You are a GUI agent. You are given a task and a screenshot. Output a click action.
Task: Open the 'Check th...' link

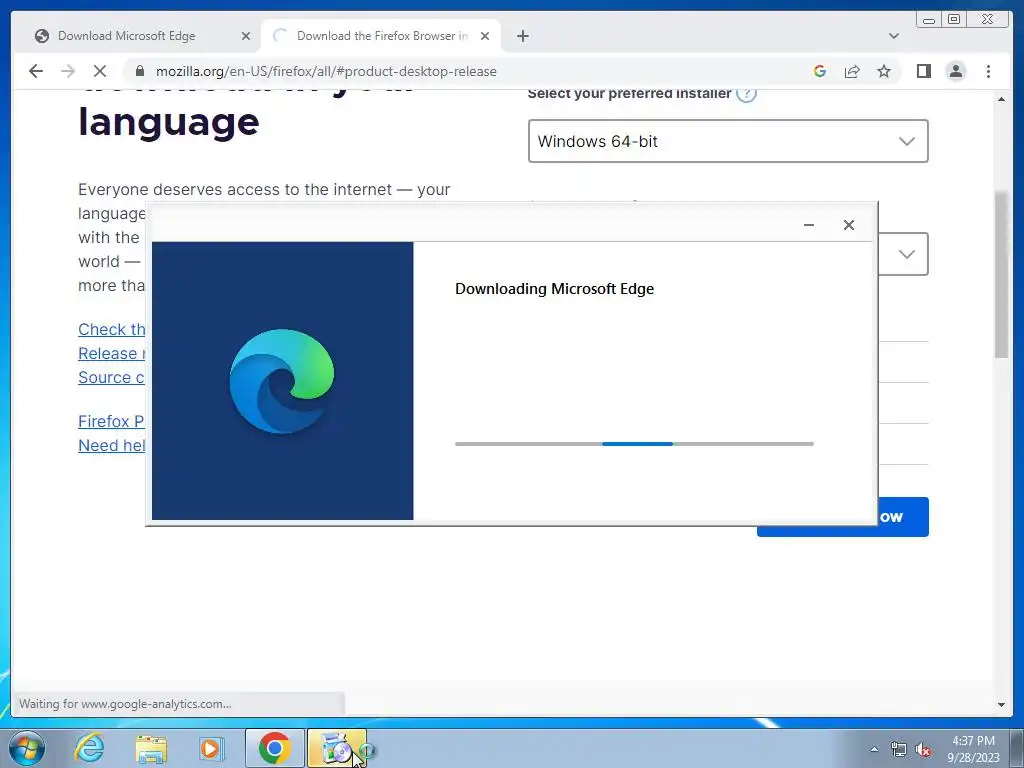[x=112, y=329]
